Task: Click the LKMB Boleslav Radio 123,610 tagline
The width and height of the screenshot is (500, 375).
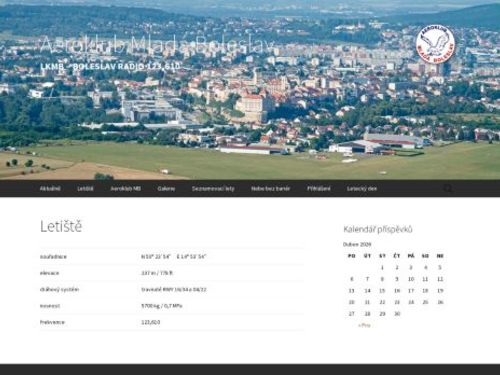Action: point(110,66)
